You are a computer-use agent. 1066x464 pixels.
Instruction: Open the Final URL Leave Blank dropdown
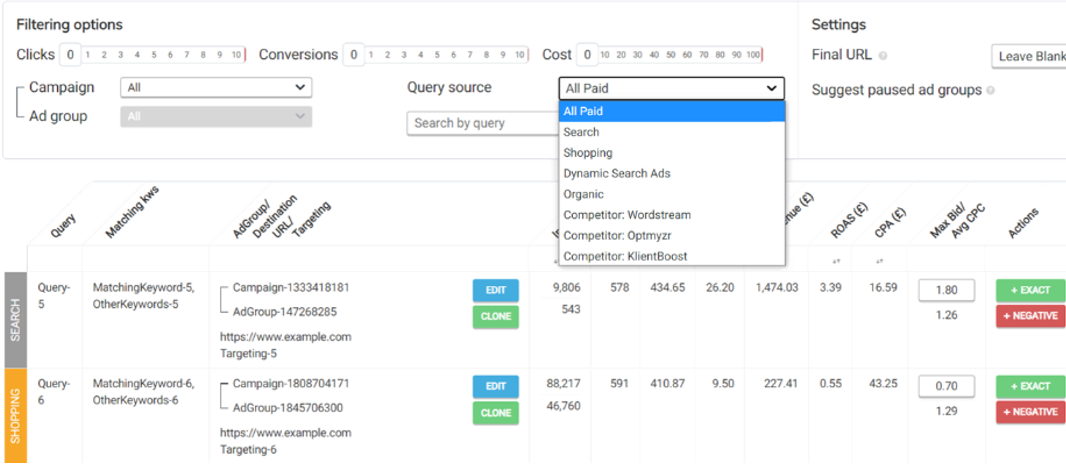pyautogui.click(x=1028, y=56)
